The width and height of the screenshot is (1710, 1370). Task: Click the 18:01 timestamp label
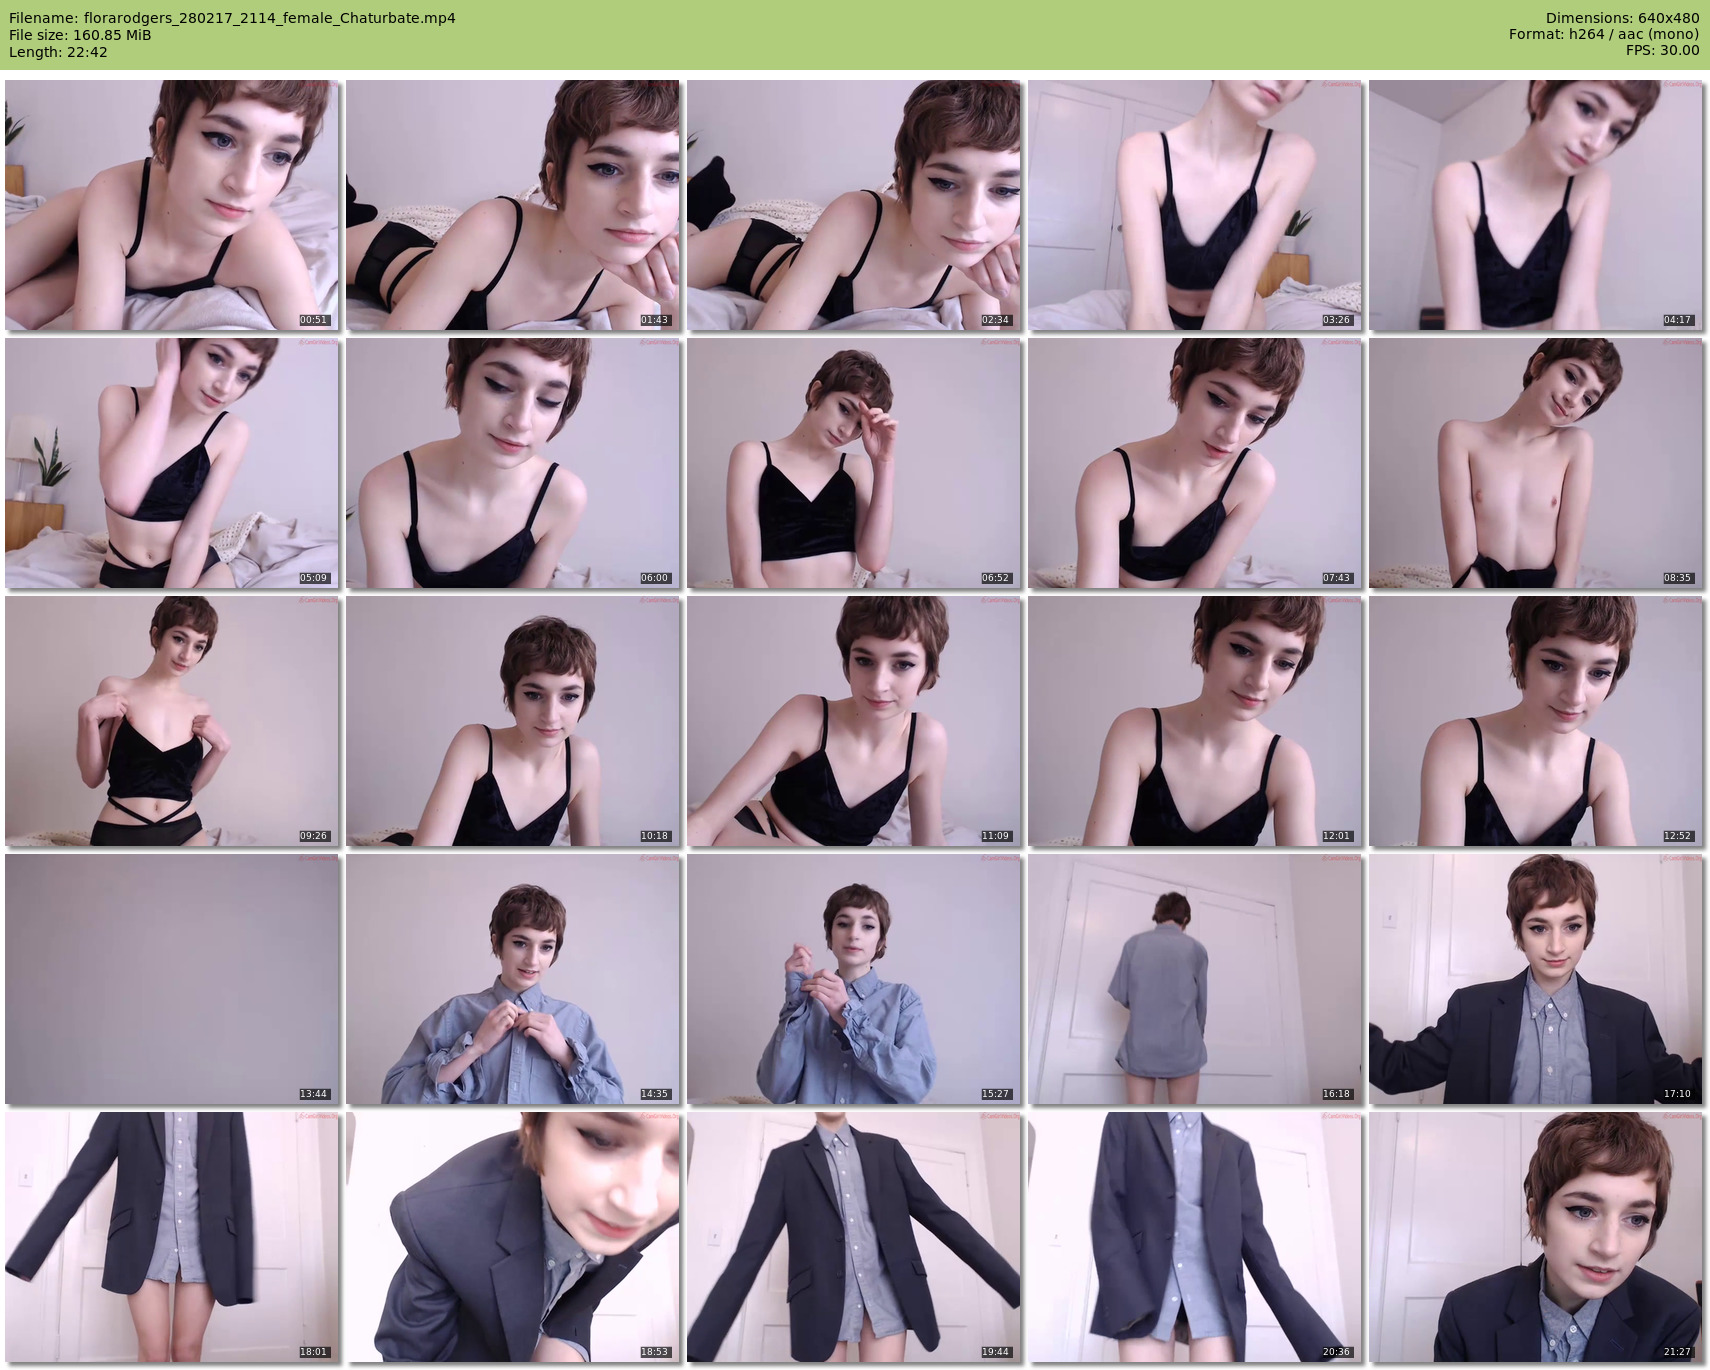pos(313,1352)
